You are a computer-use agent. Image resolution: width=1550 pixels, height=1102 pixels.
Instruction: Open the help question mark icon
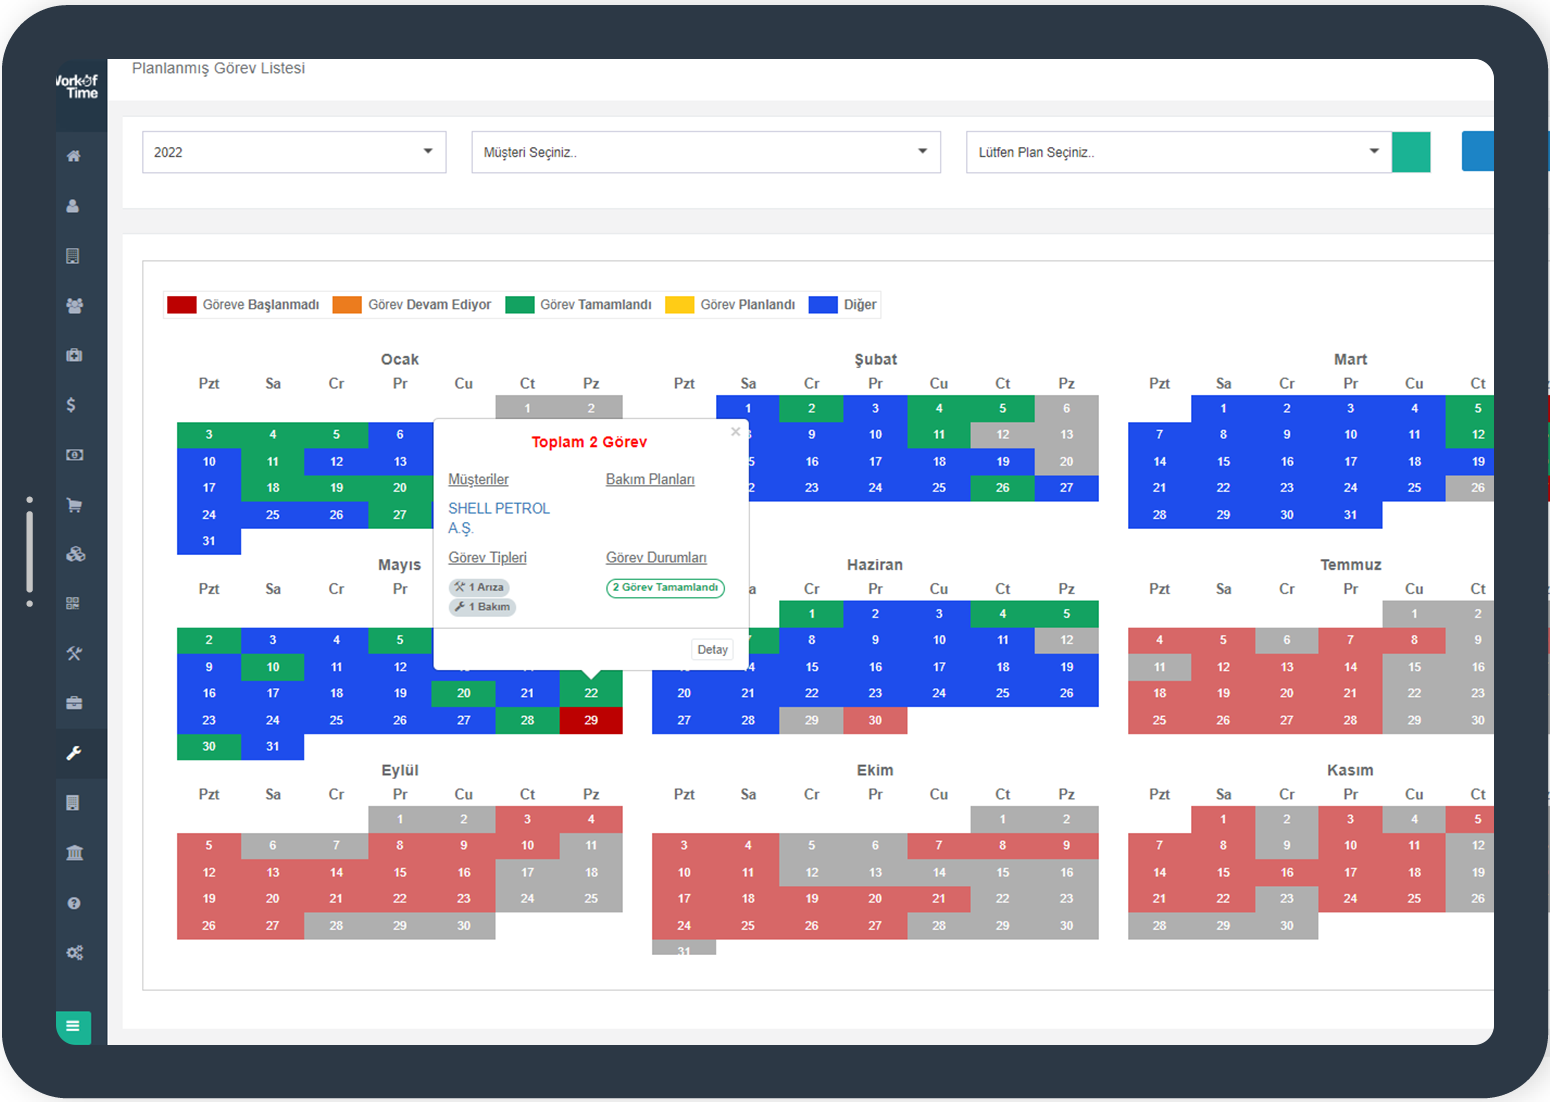[x=74, y=903]
